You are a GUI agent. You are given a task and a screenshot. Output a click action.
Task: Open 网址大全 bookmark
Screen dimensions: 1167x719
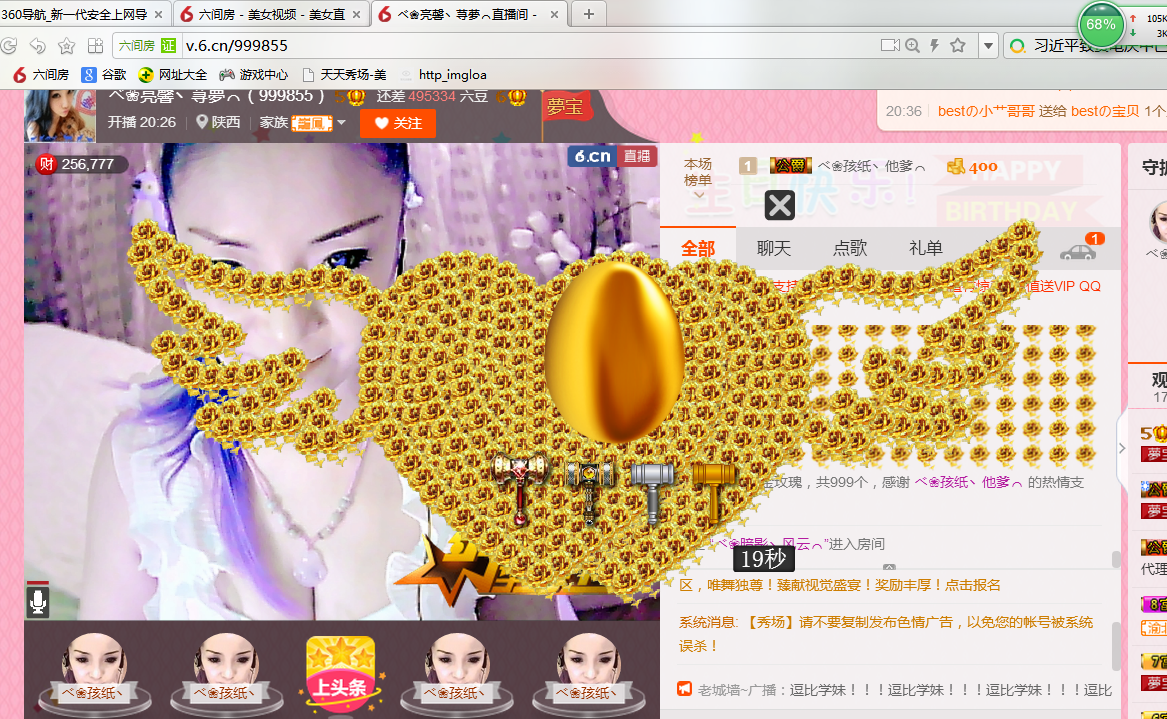173,74
